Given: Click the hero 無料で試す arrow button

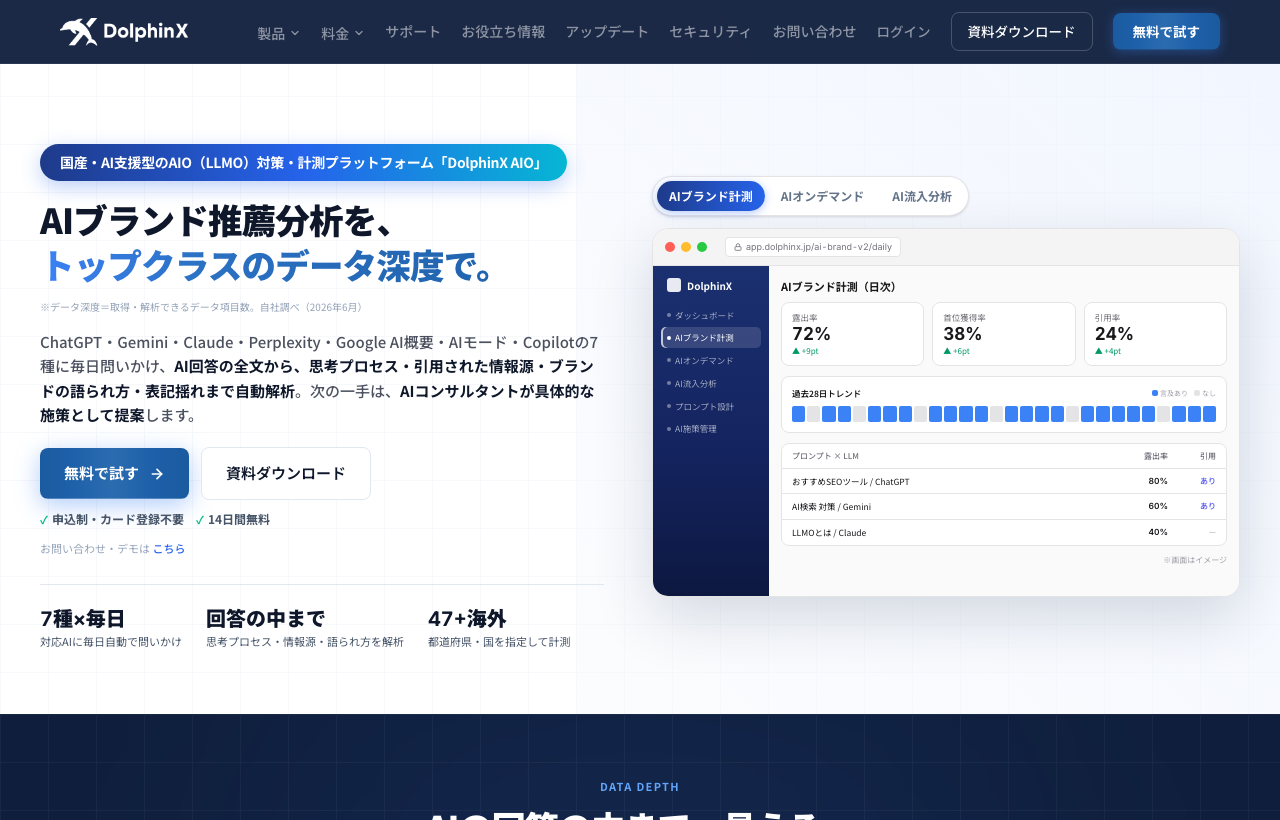Looking at the screenshot, I should 114,474.
